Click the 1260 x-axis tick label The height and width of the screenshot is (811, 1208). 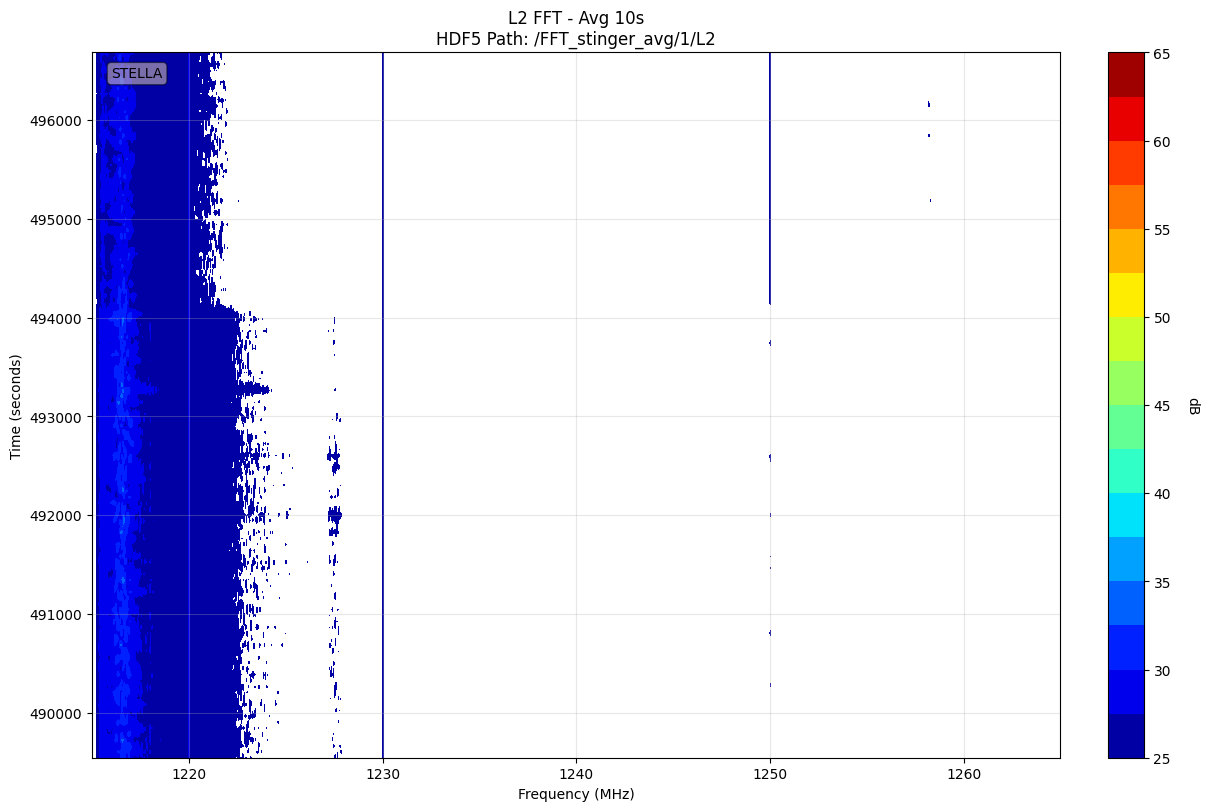pos(963,772)
